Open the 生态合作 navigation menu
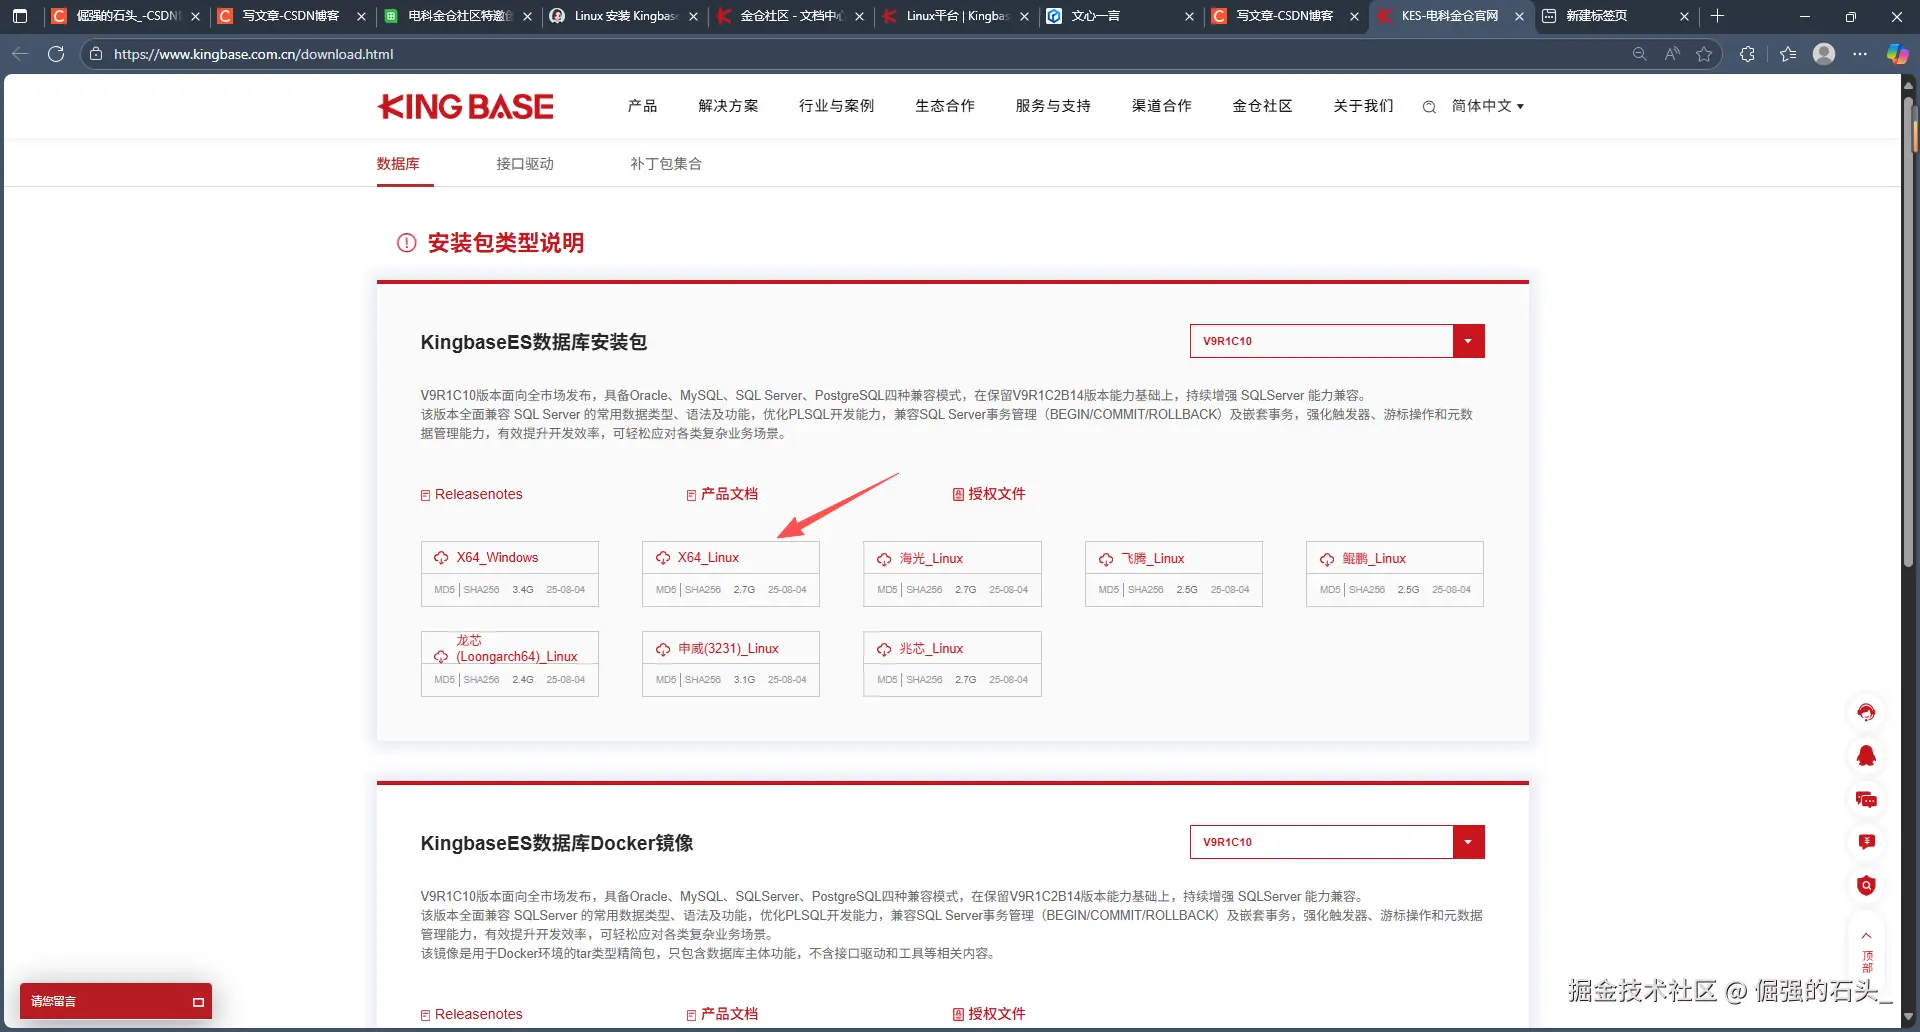This screenshot has height=1032, width=1920. [945, 106]
